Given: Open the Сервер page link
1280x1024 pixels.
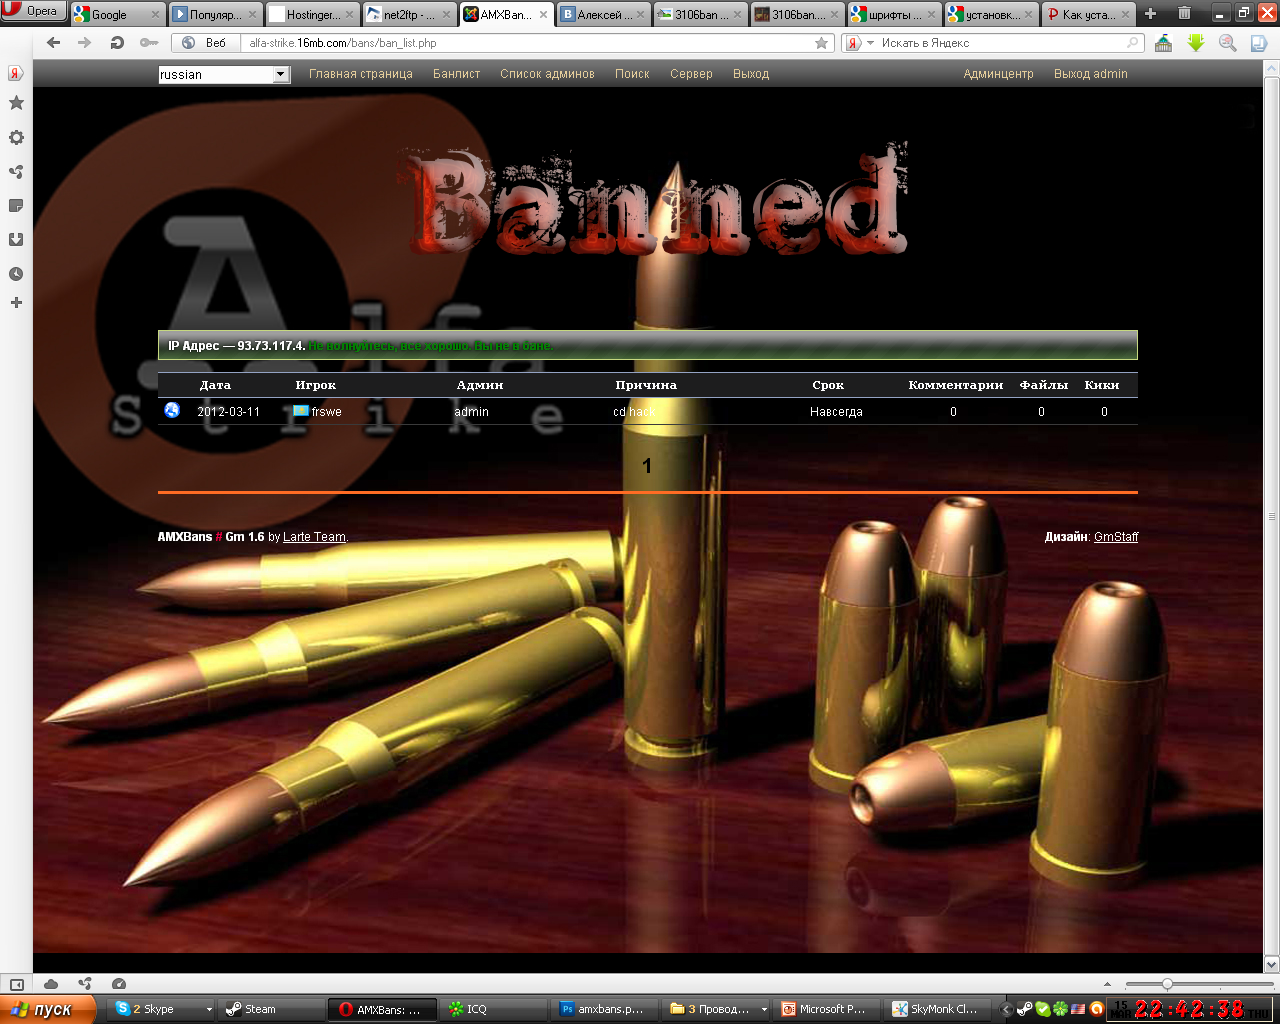Looking at the screenshot, I should [x=691, y=74].
